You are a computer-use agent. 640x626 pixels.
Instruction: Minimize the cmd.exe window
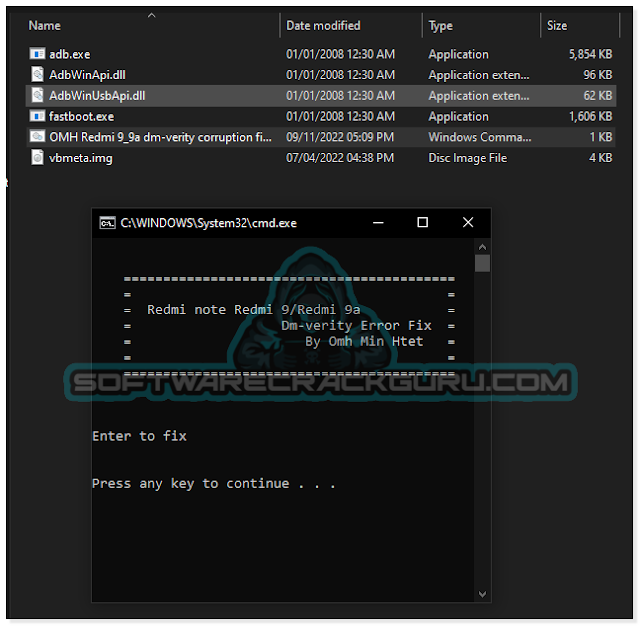coord(378,223)
